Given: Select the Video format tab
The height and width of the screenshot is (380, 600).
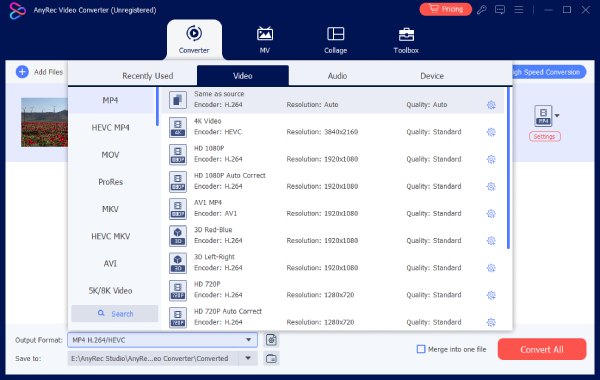Looking at the screenshot, I should (243, 76).
